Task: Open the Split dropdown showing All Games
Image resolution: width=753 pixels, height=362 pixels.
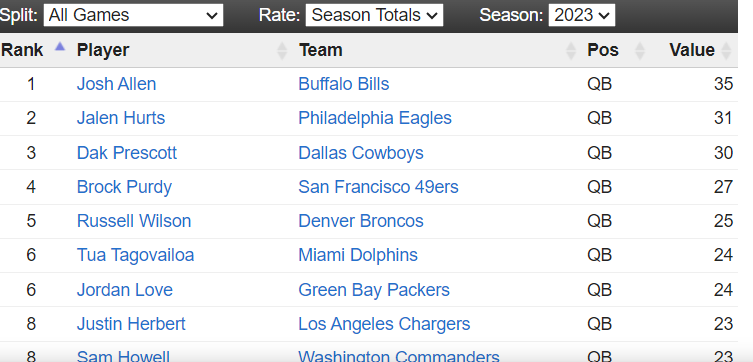Action: (x=134, y=15)
